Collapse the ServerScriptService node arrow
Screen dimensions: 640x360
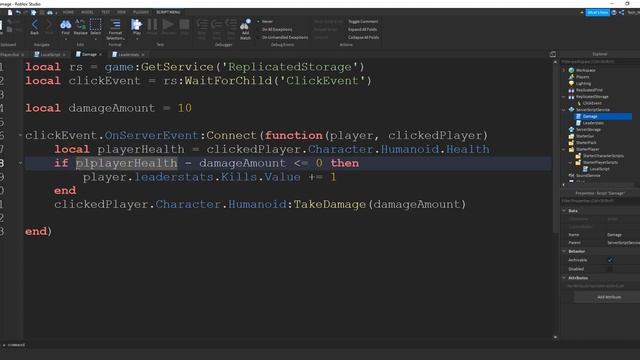[x=564, y=110]
